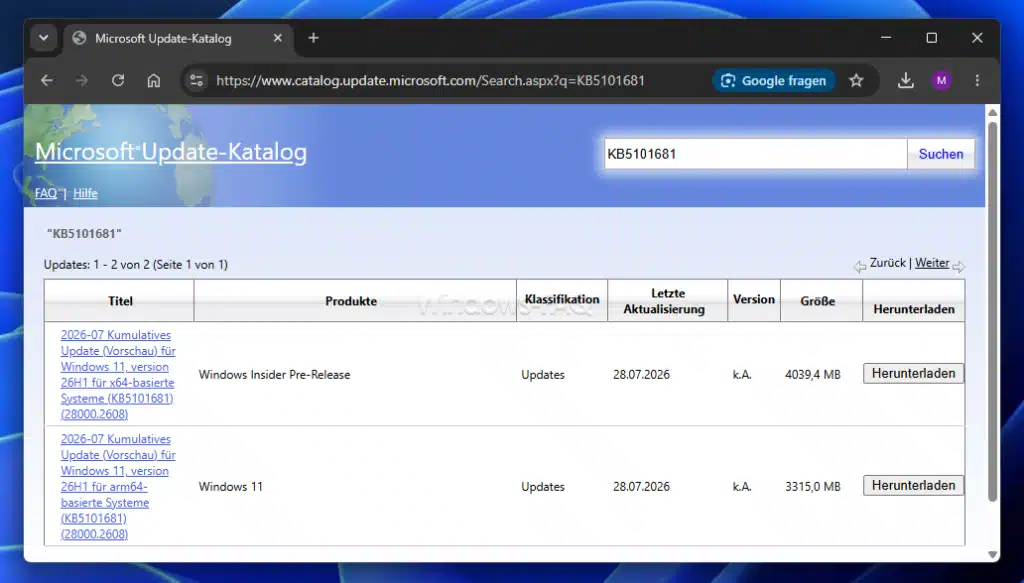Viewport: 1024px width, 583px height.
Task: Reload the page with the refresh icon
Action: [x=118, y=80]
